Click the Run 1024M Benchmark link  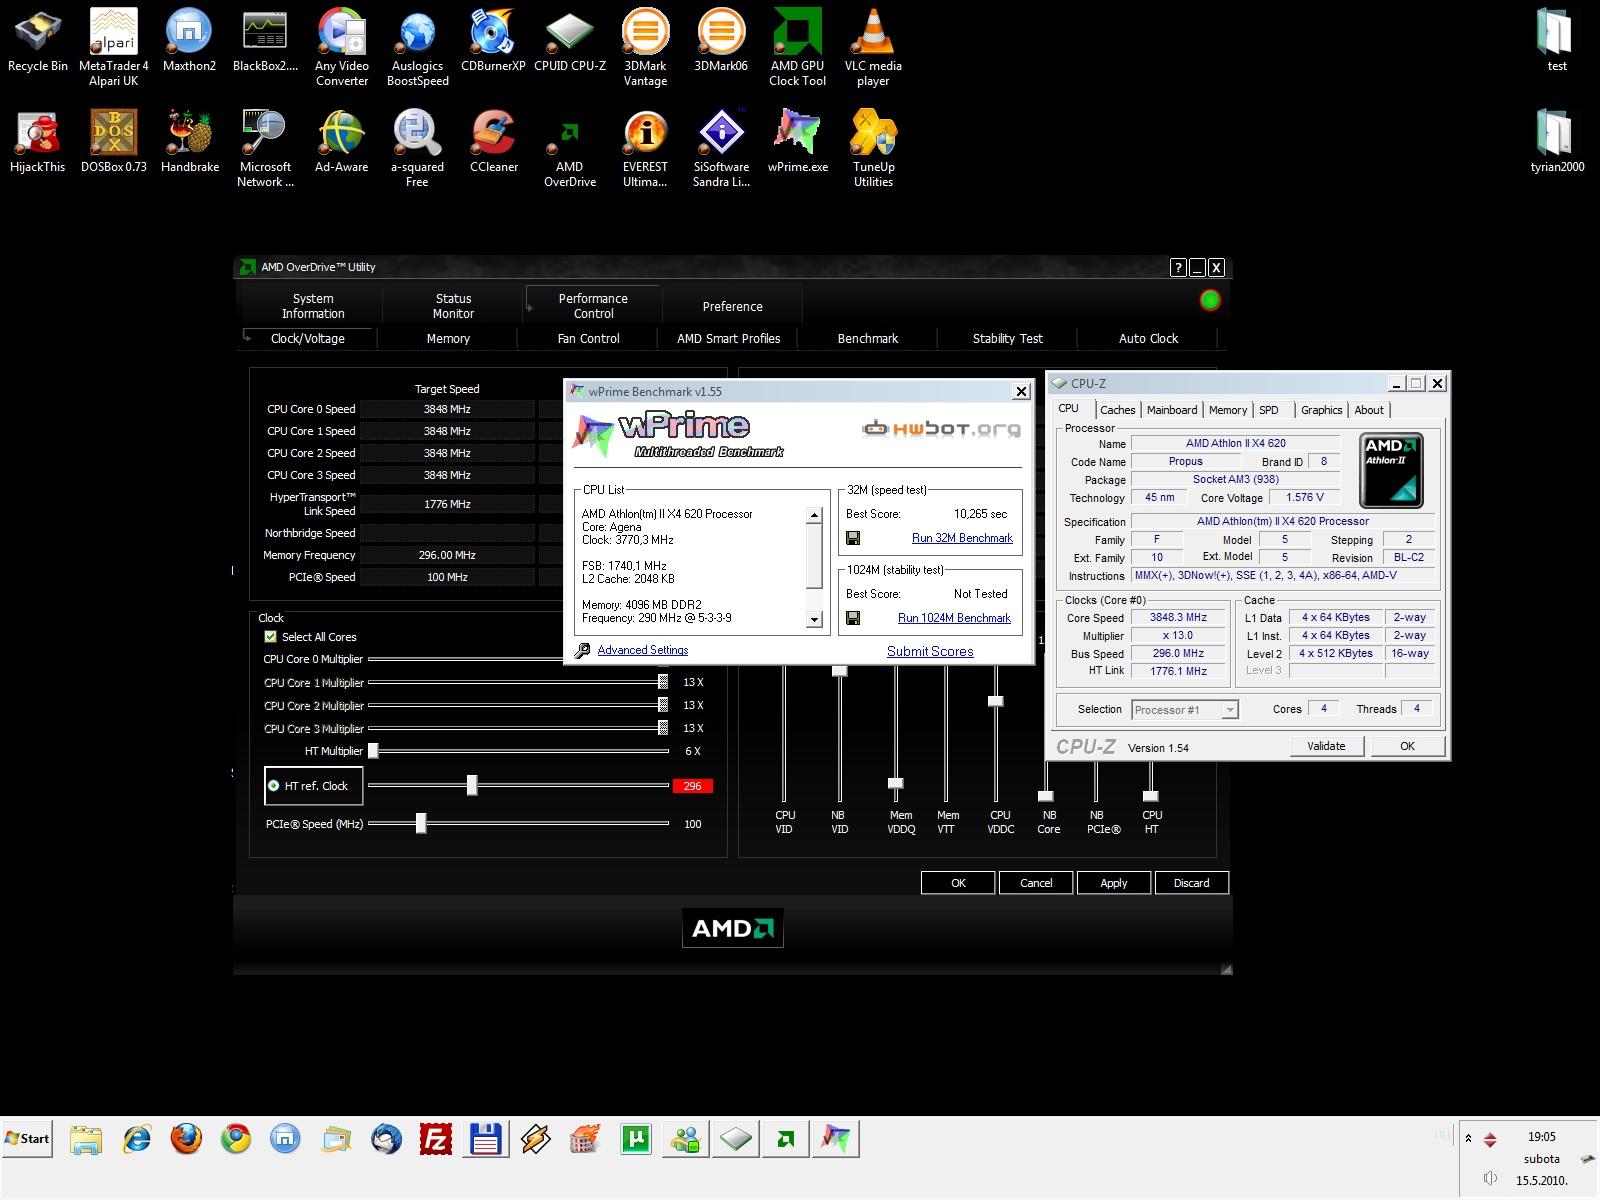tap(954, 618)
